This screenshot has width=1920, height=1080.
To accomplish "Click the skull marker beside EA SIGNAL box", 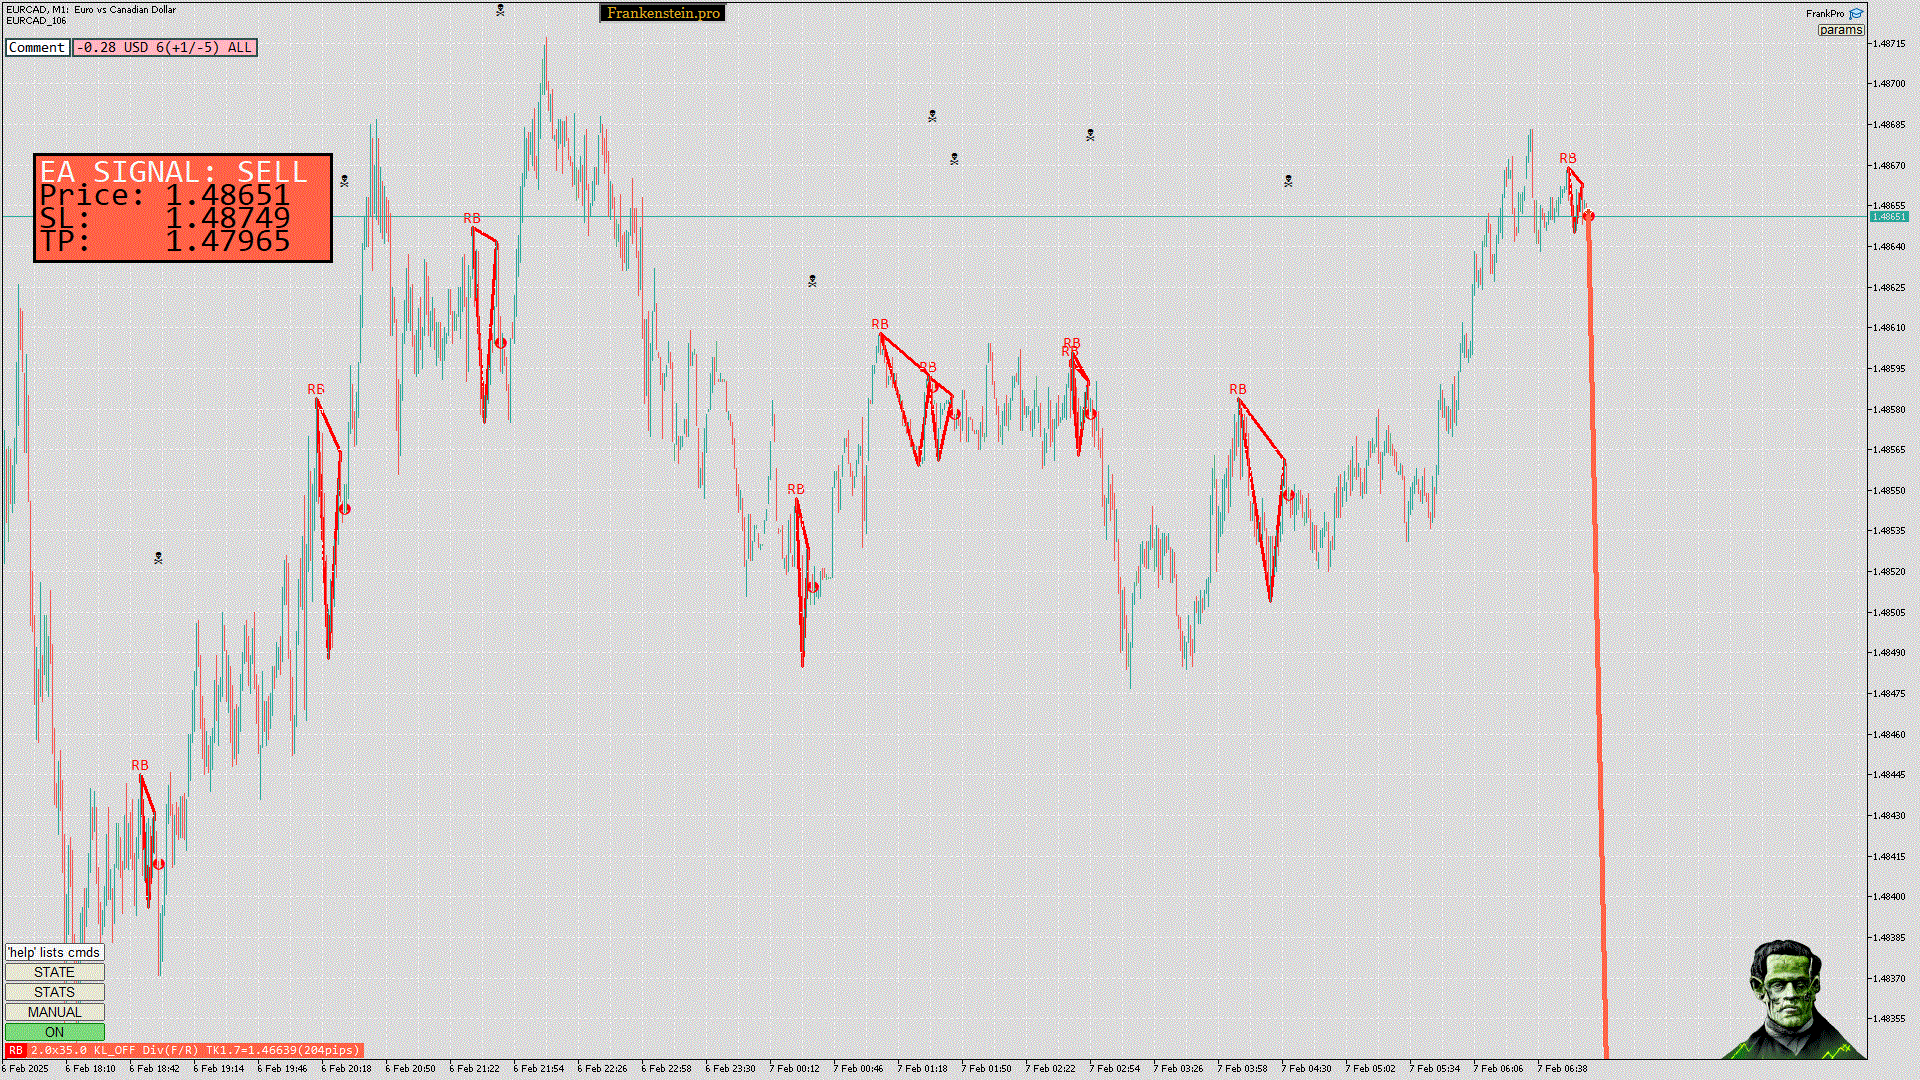I will pyautogui.click(x=344, y=181).
